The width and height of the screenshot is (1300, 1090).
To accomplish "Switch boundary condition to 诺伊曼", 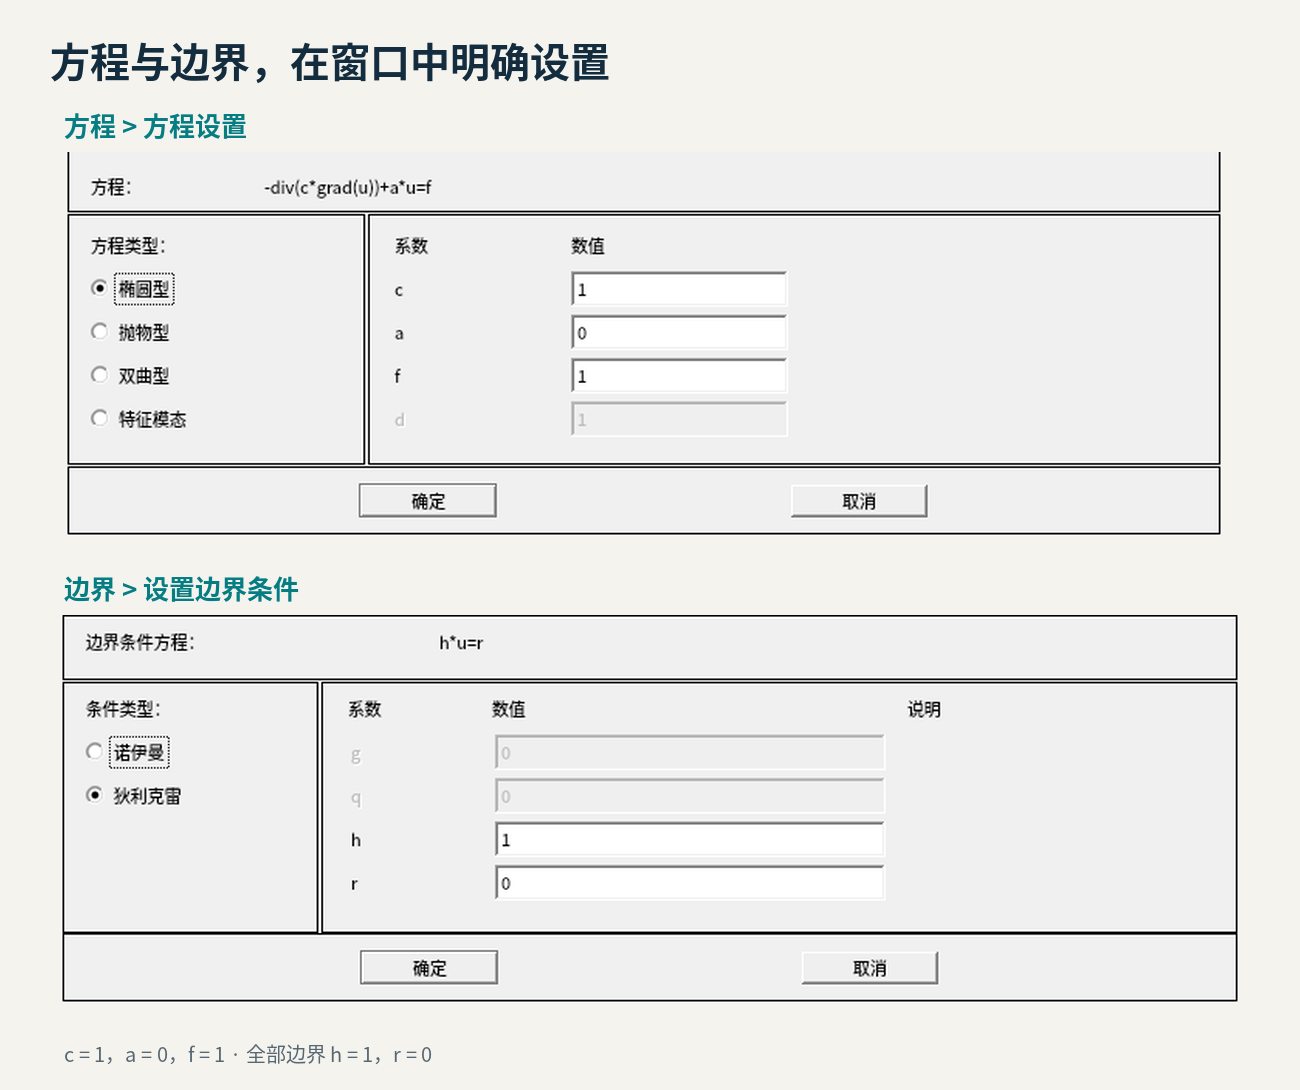I will [94, 751].
